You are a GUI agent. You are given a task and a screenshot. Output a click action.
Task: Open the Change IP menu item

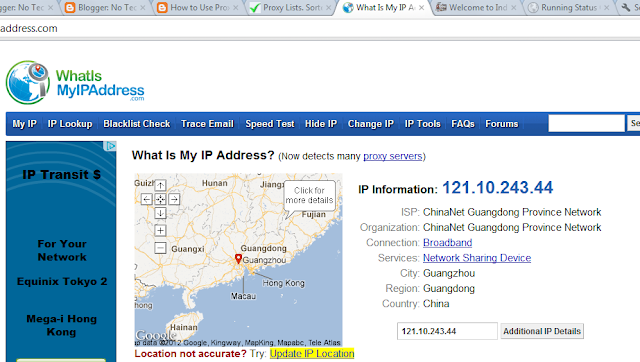coord(371,124)
